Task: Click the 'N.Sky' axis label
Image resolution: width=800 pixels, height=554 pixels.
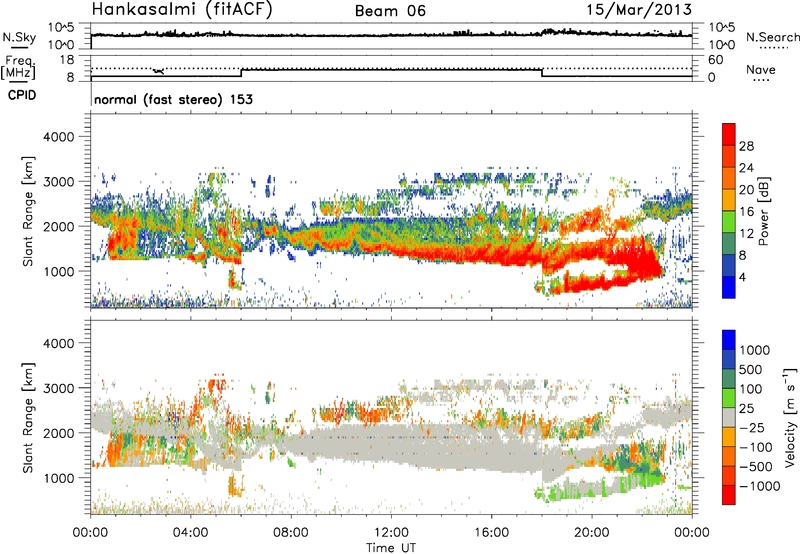Action: point(19,38)
